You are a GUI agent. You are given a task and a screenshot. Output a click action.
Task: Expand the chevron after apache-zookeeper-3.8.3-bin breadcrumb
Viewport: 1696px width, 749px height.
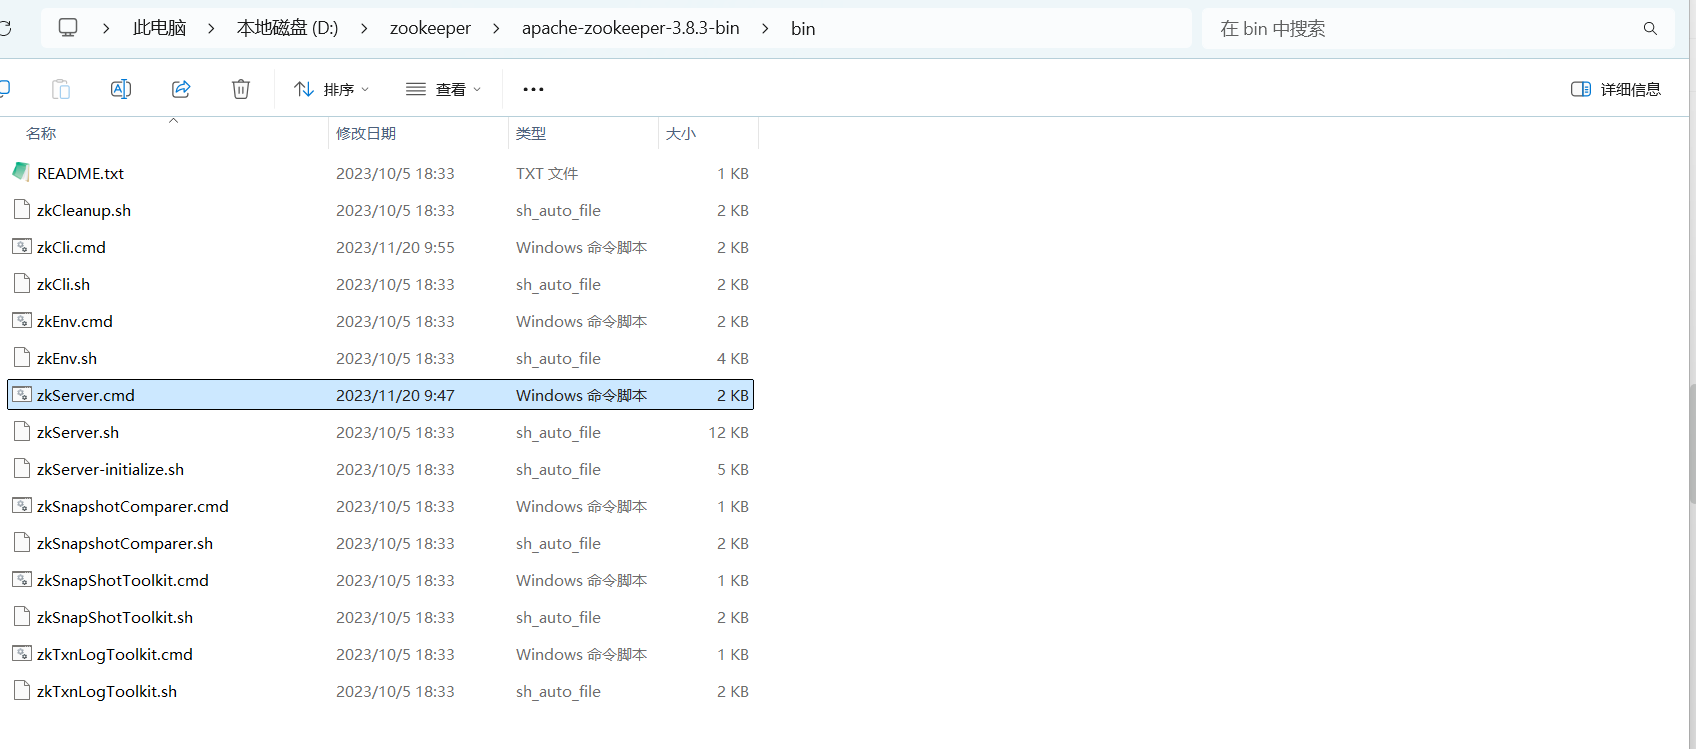[765, 28]
